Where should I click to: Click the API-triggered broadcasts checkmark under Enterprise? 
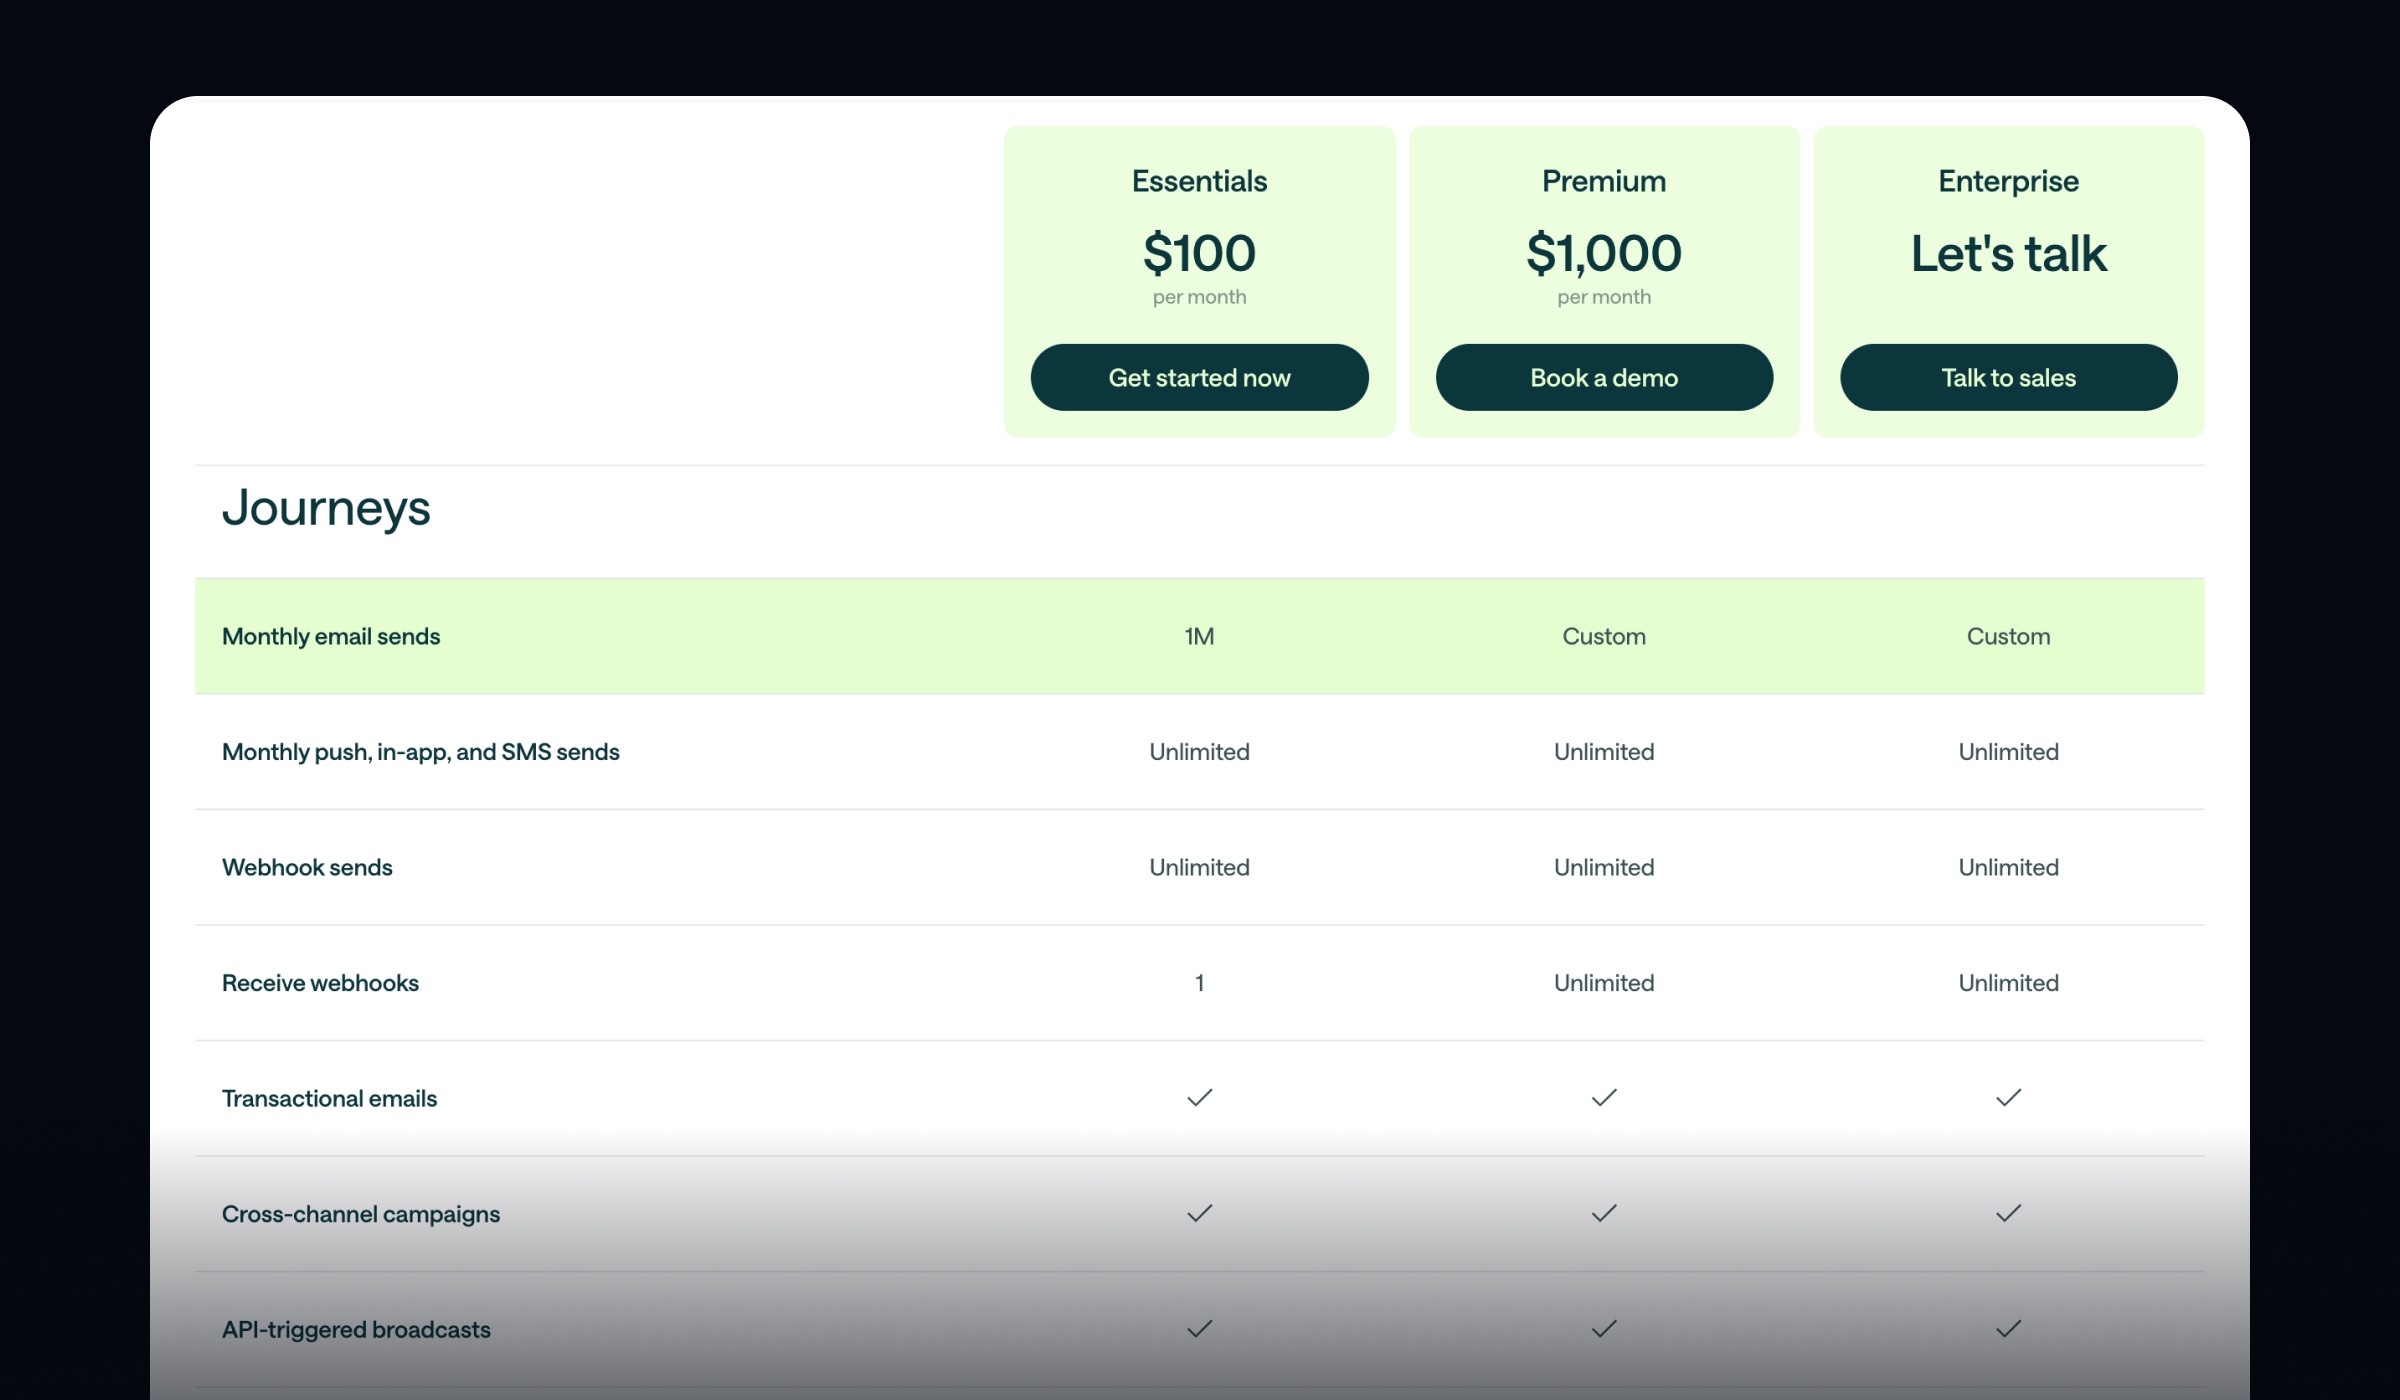[2007, 1329]
